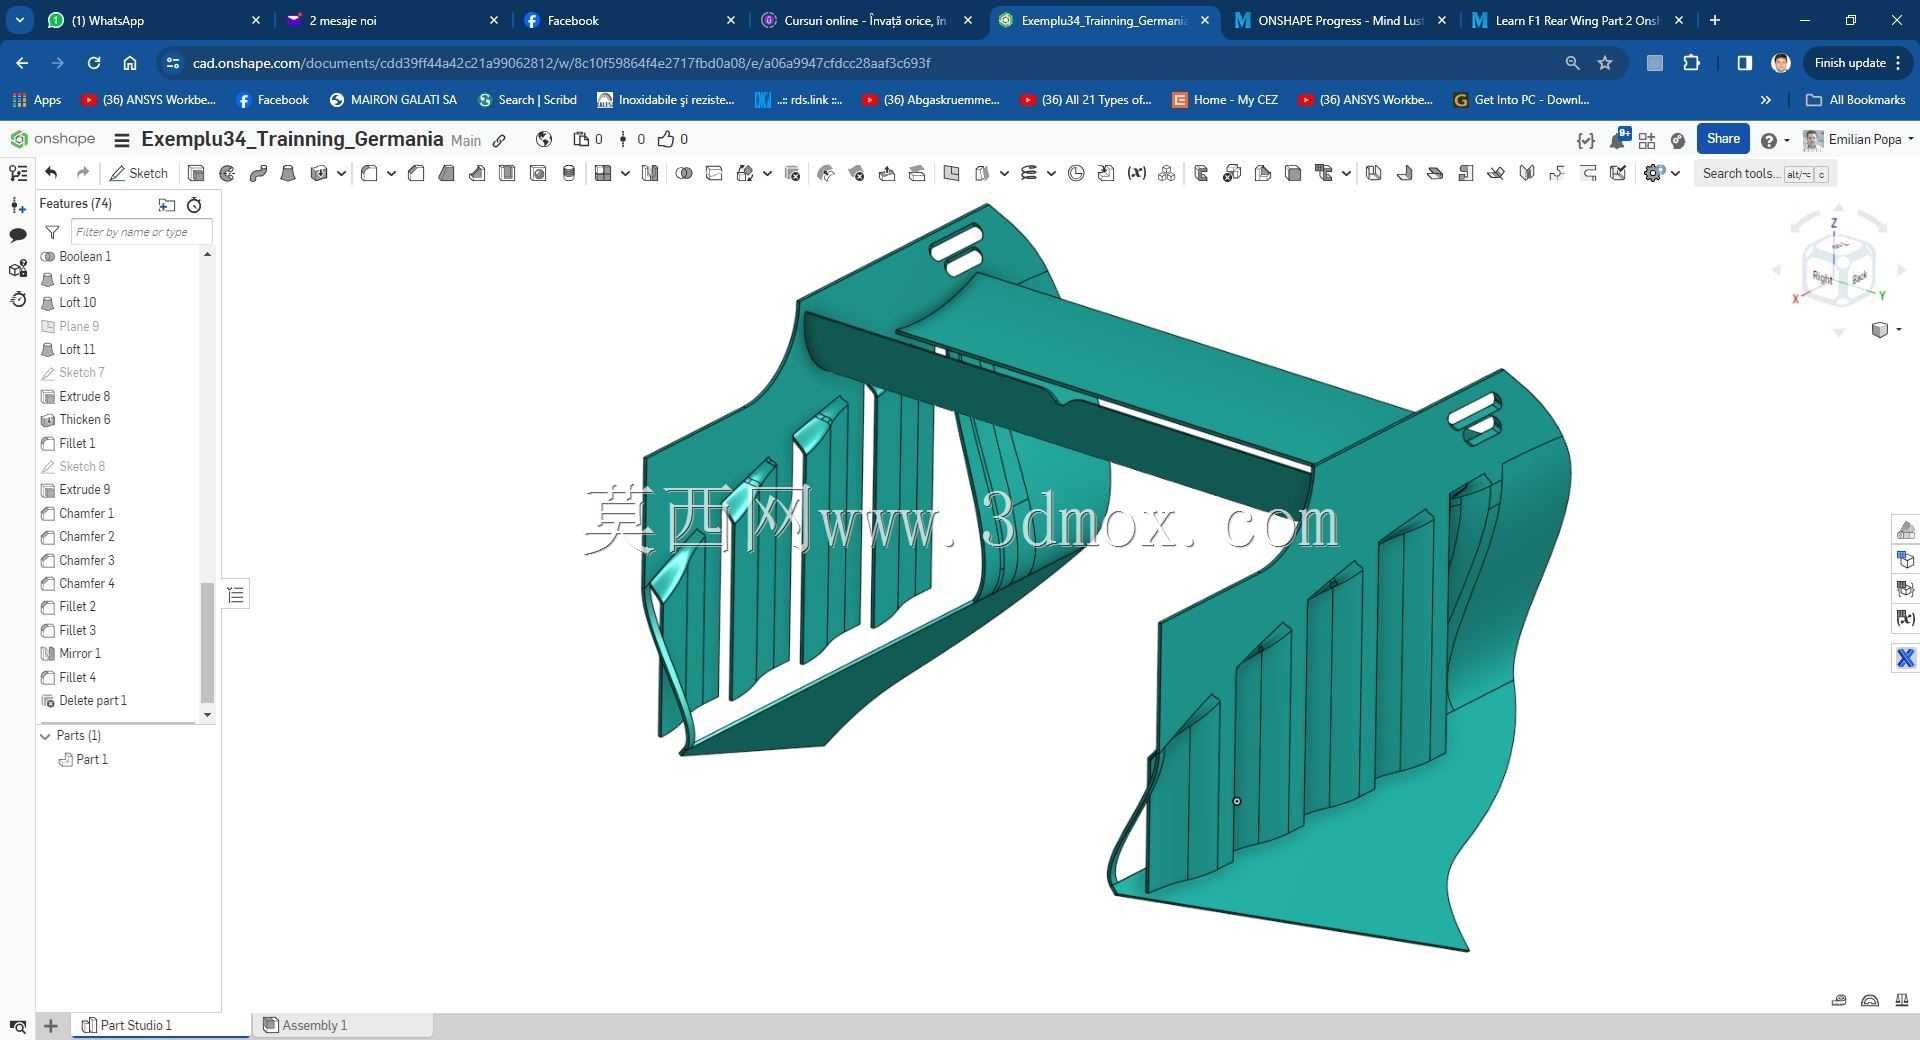Open the document hamburger menu
Screen dimensions: 1920x1040
coord(122,140)
